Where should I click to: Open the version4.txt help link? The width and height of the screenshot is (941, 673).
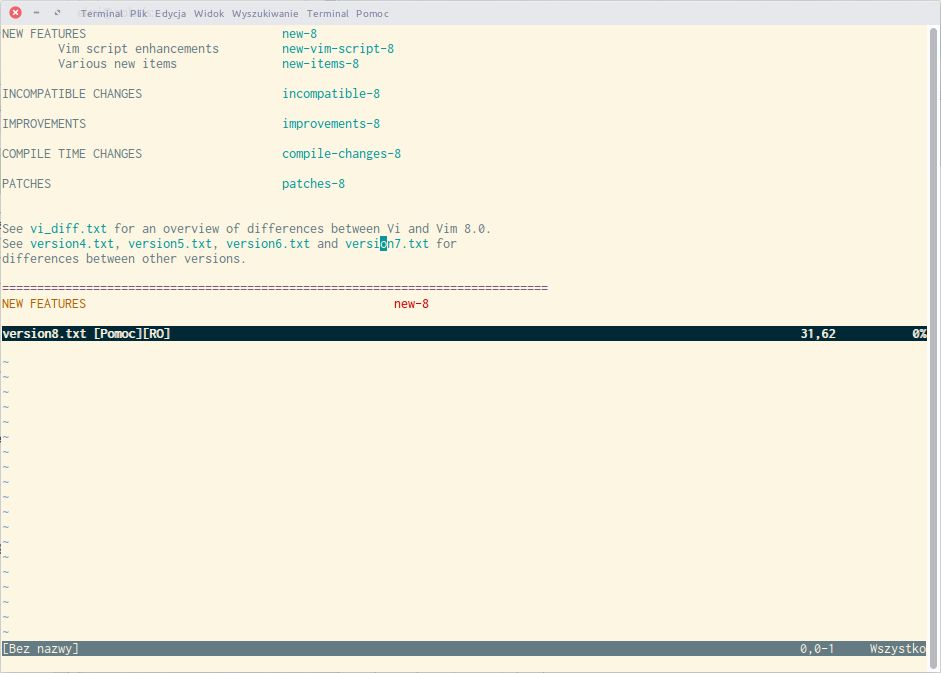[72, 244]
